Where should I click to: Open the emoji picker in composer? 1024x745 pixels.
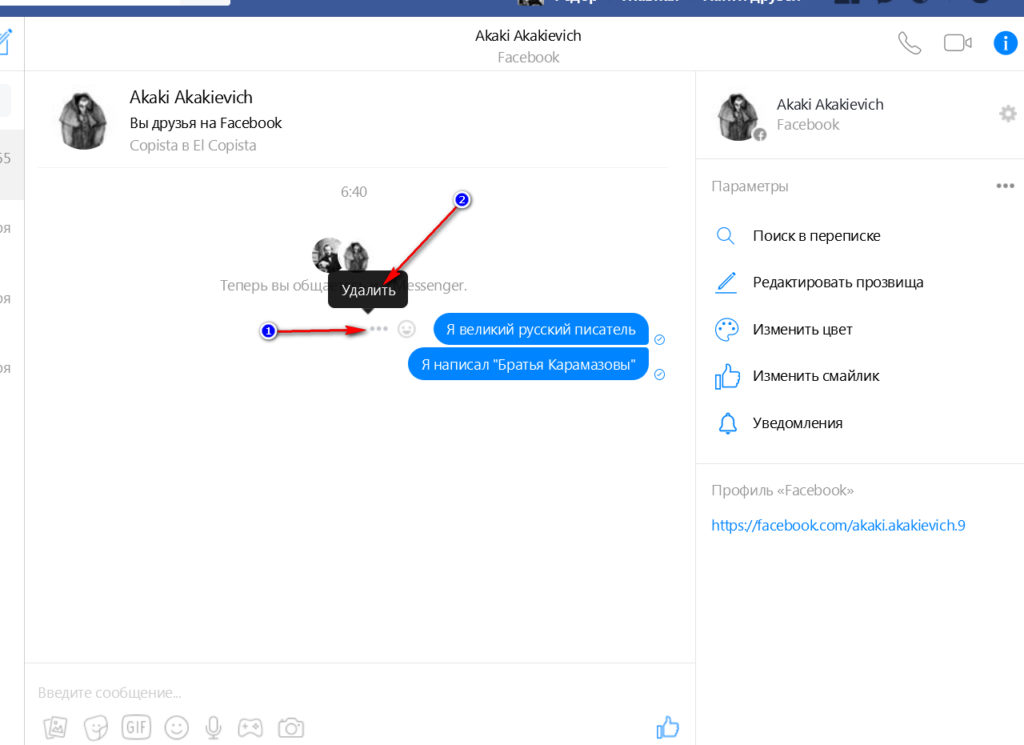176,727
